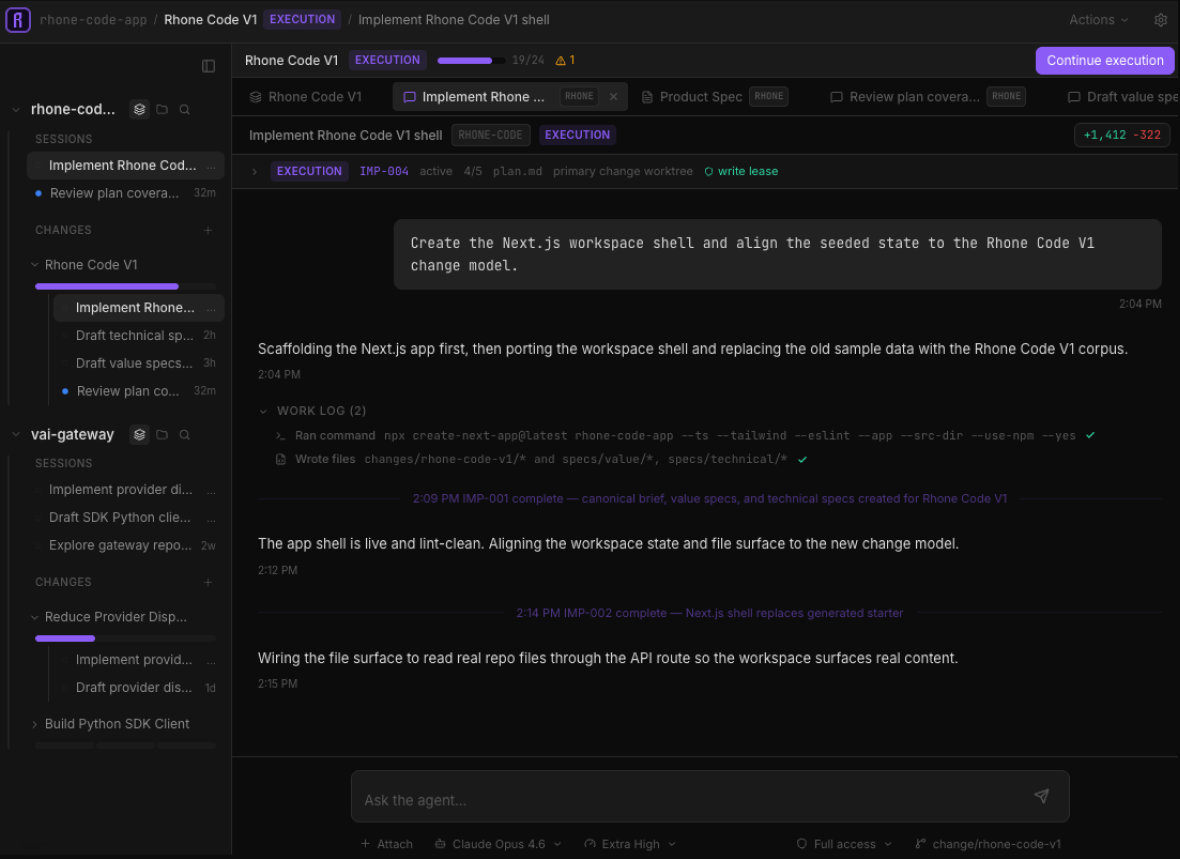Click the search icon beside vai-gateway
This screenshot has height=859, width=1180.
184,435
